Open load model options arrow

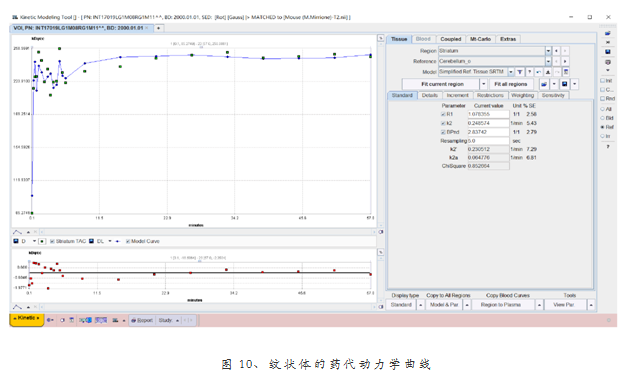pyautogui.click(x=554, y=84)
